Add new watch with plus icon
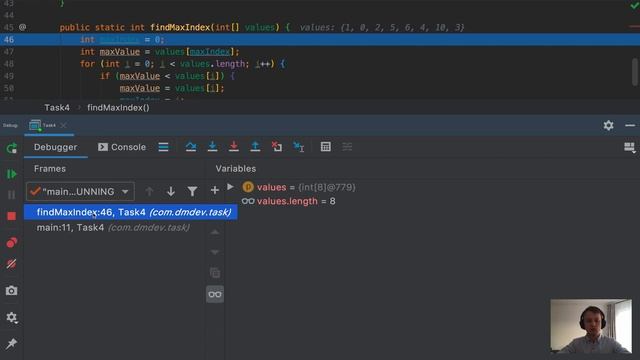This screenshot has height=360, width=640. coord(215,190)
